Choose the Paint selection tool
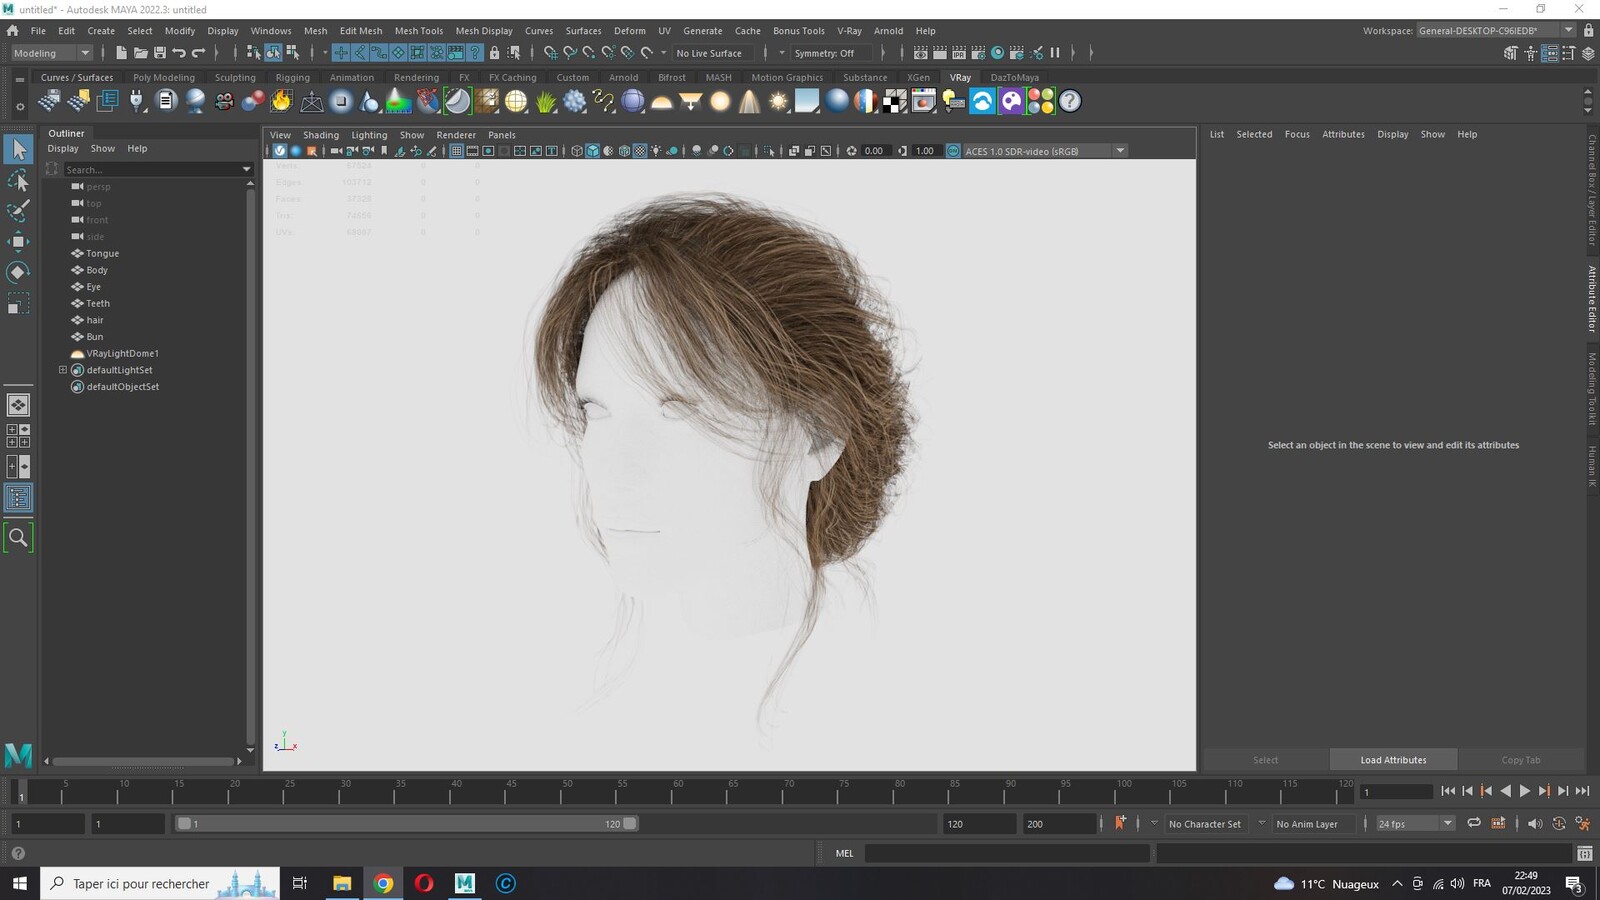Viewport: 1600px width, 900px height. pos(18,211)
